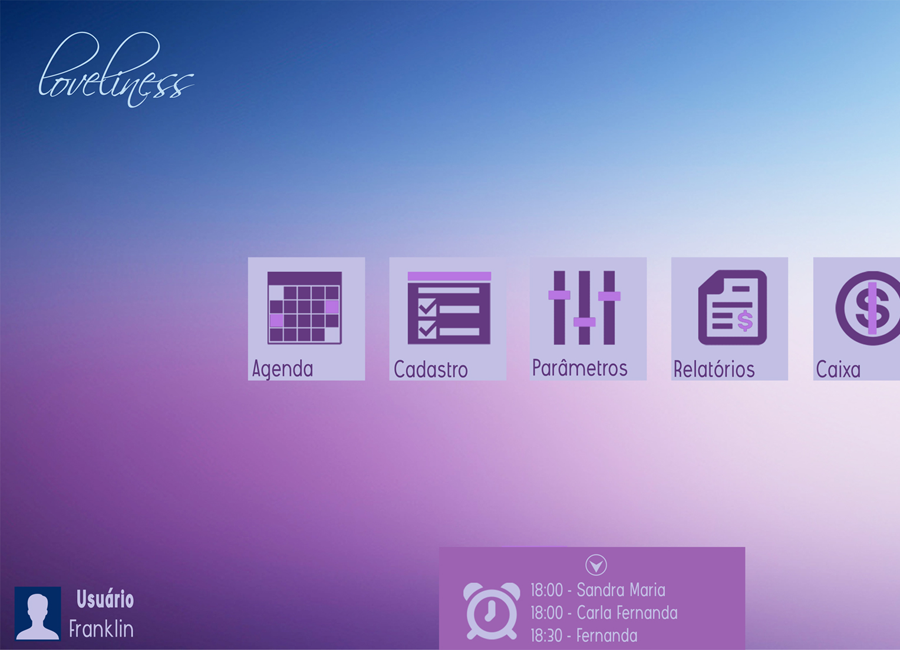The width and height of the screenshot is (900, 650).
Task: Open the Parâmetros sliders icon
Action: point(585,307)
